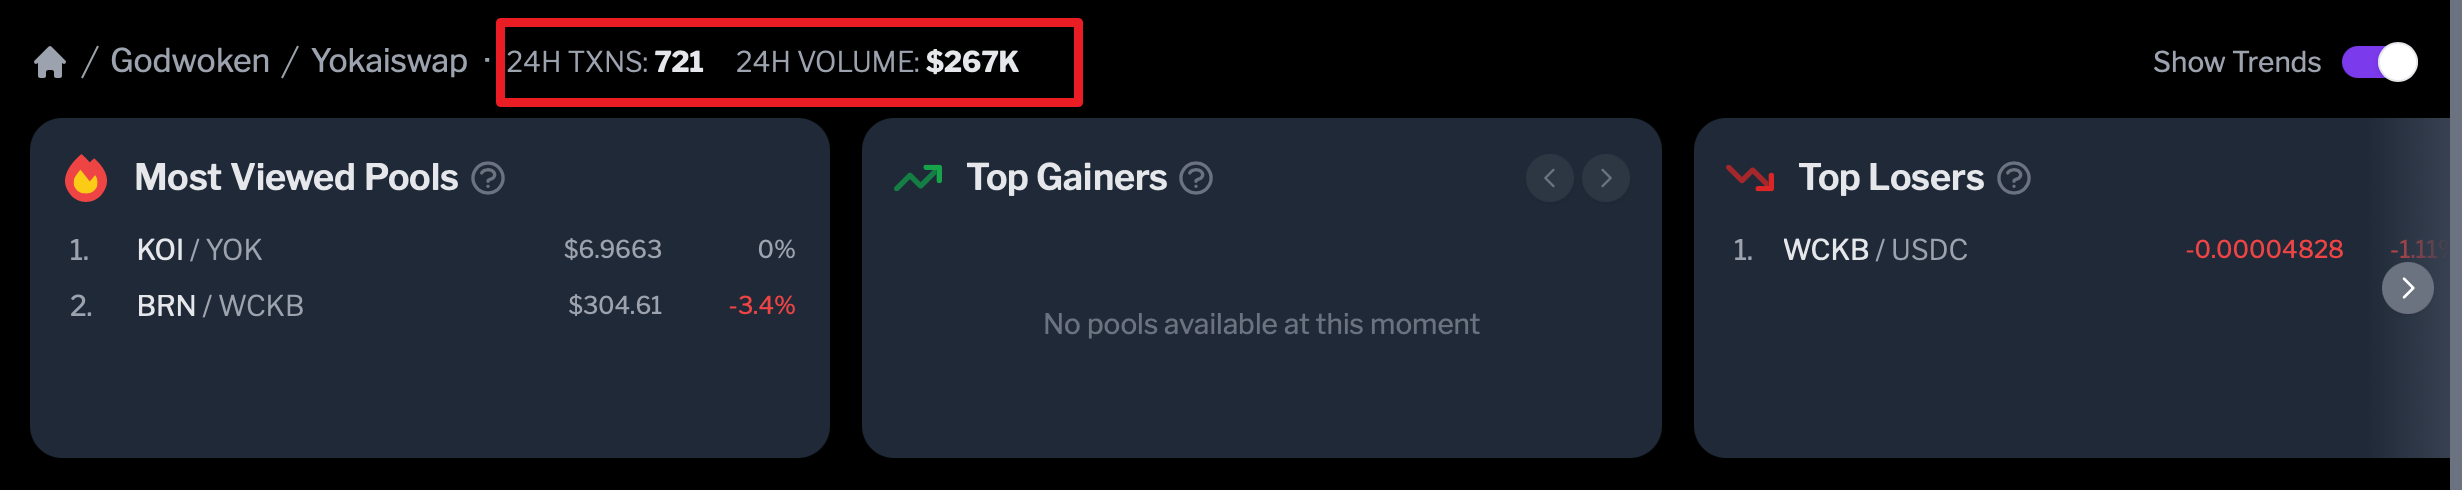Open help icon next to Top Losers
Image resolution: width=2462 pixels, height=490 pixels.
pyautogui.click(x=2014, y=178)
